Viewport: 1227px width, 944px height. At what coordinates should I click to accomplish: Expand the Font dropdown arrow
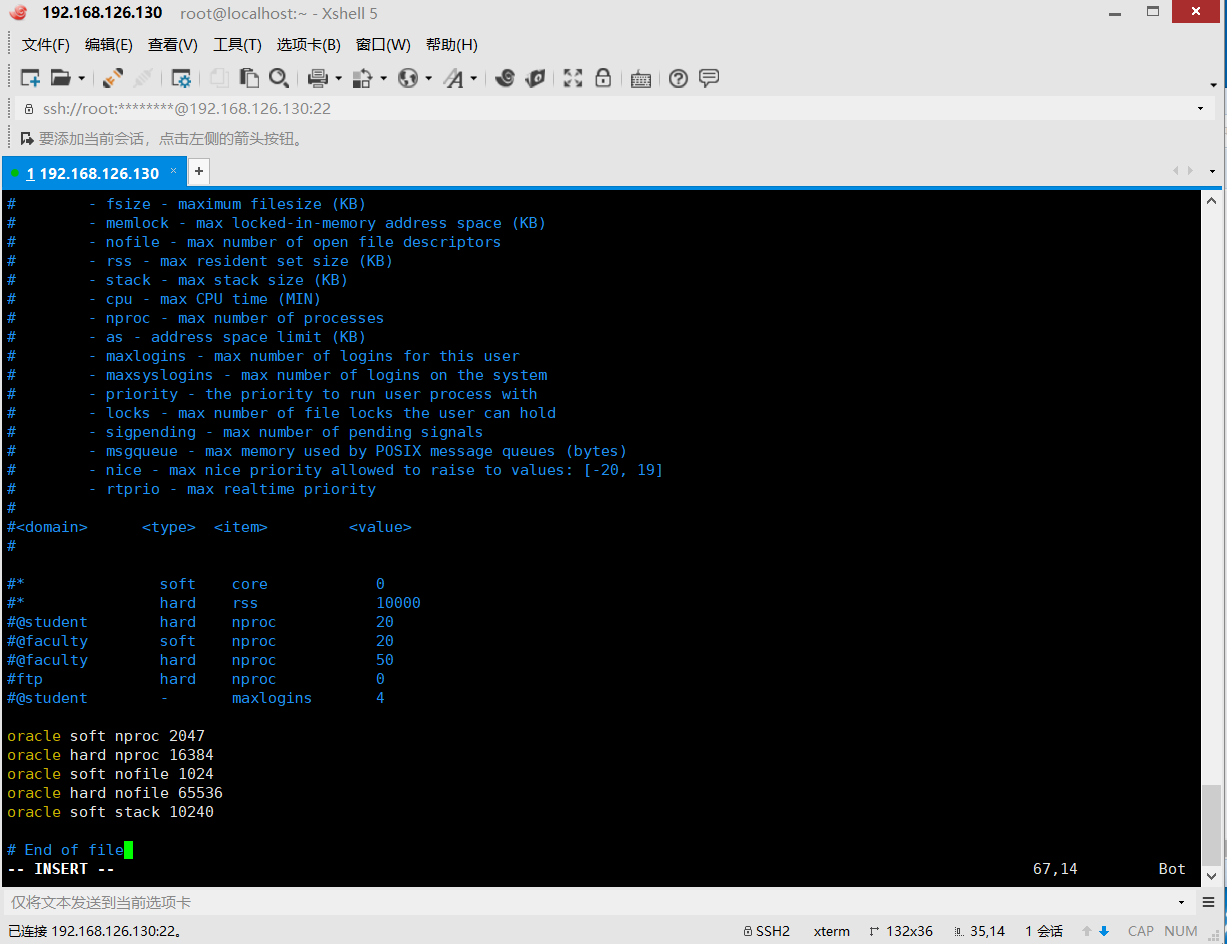473,78
